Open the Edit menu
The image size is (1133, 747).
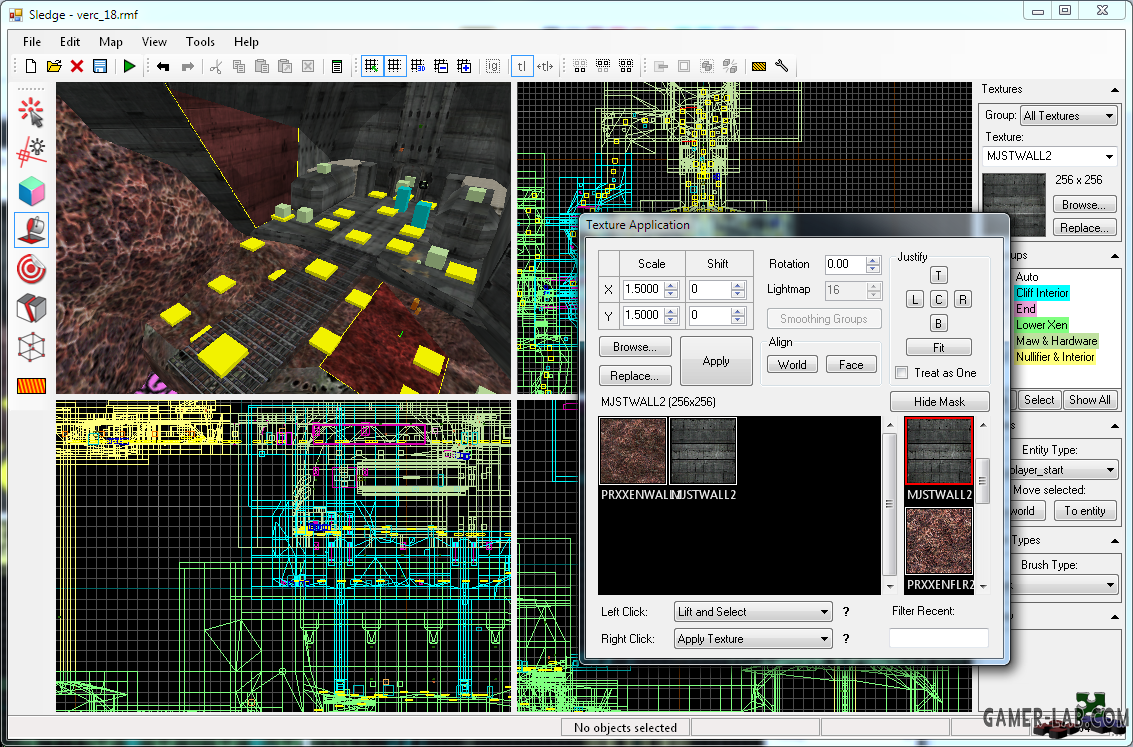point(69,42)
